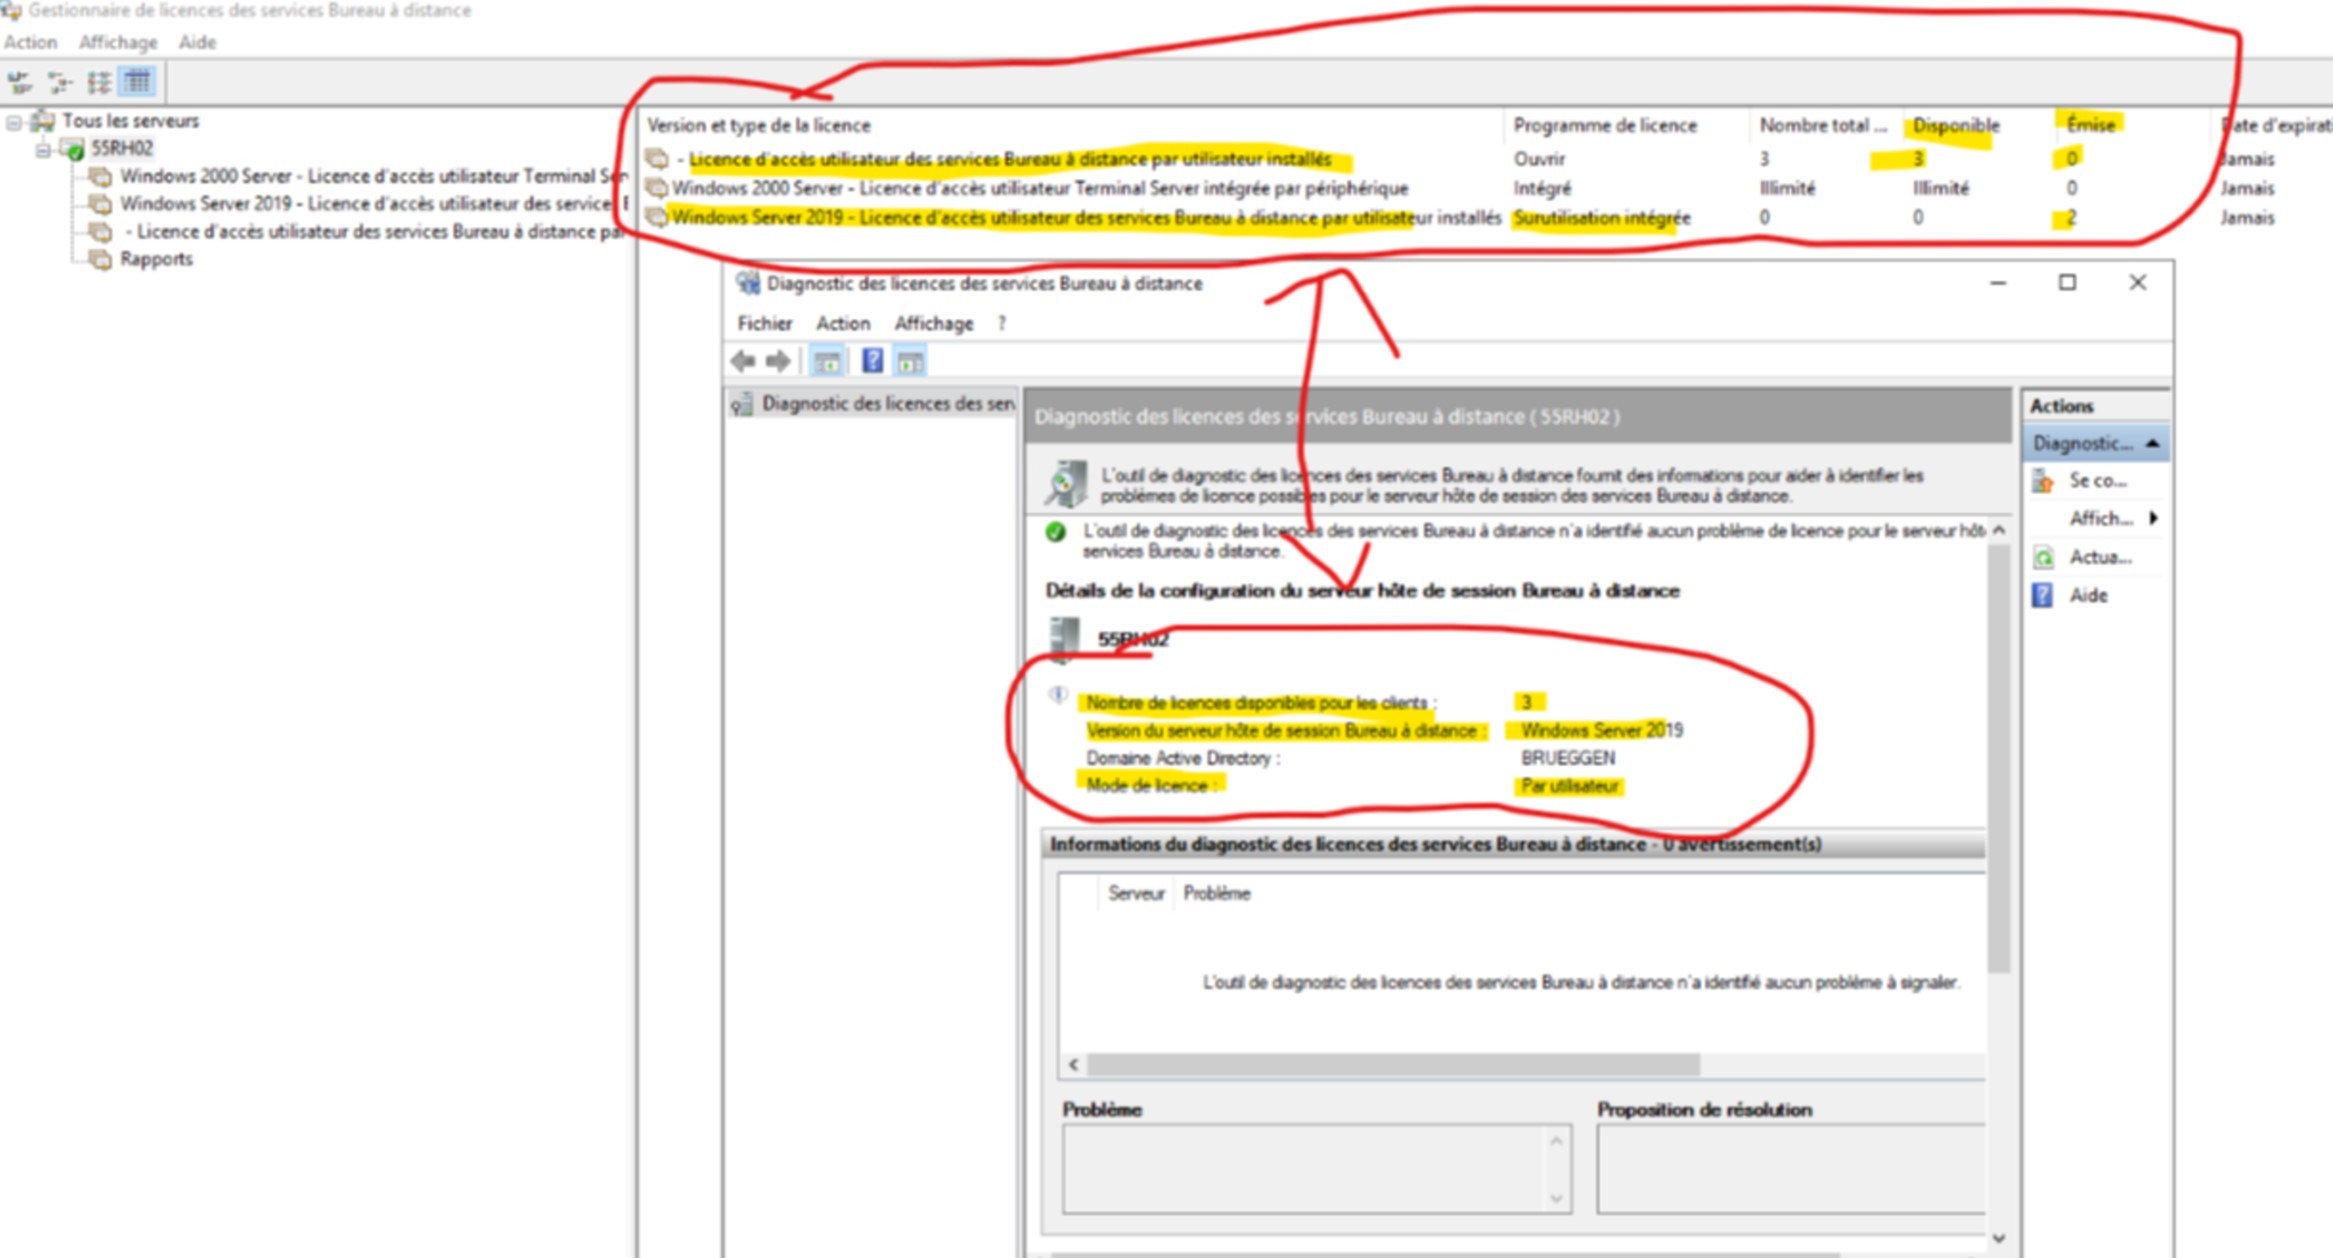The height and width of the screenshot is (1258, 2333).
Task: Sort by 'Programme de licence' column header
Action: [x=1626, y=125]
